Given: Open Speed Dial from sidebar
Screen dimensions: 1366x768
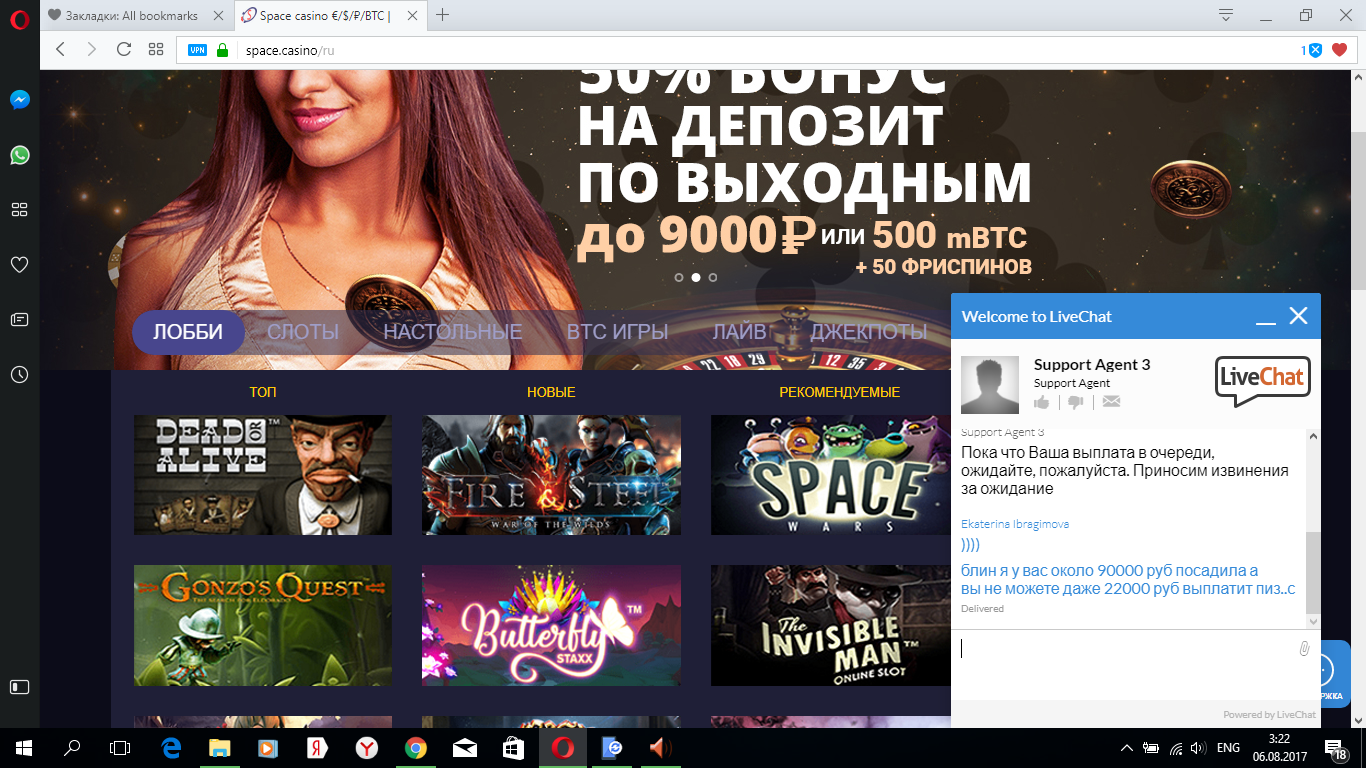Looking at the screenshot, I should [19, 209].
